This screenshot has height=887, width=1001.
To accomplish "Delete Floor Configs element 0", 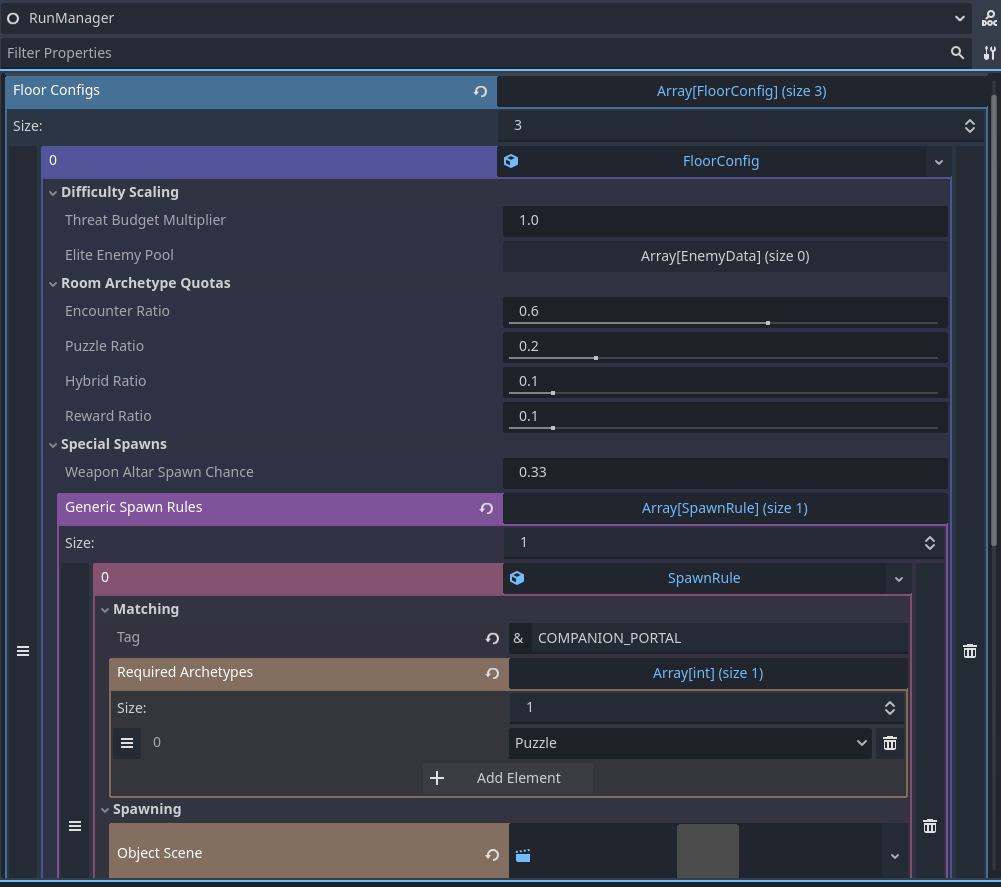I will point(970,651).
